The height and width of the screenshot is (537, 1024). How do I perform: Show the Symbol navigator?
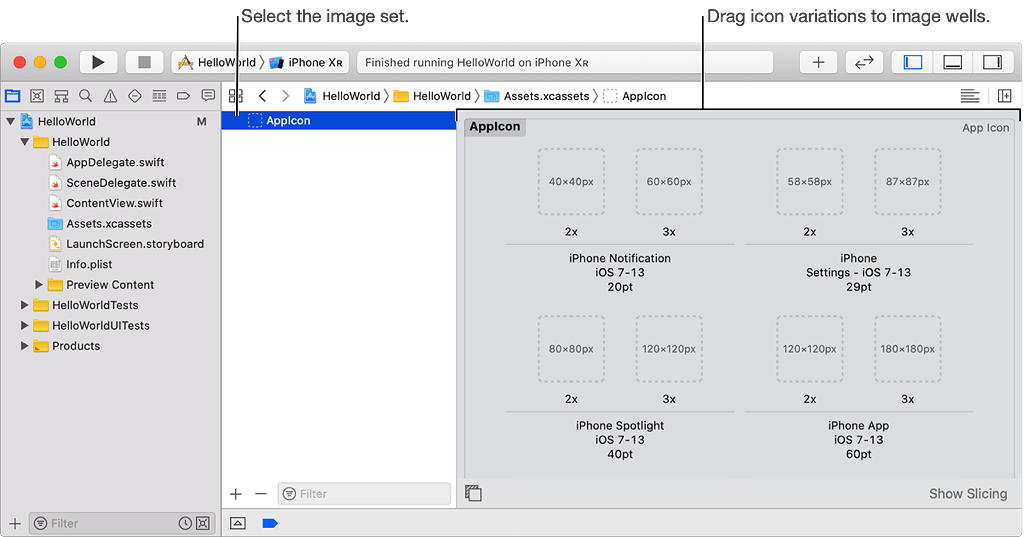(61, 96)
